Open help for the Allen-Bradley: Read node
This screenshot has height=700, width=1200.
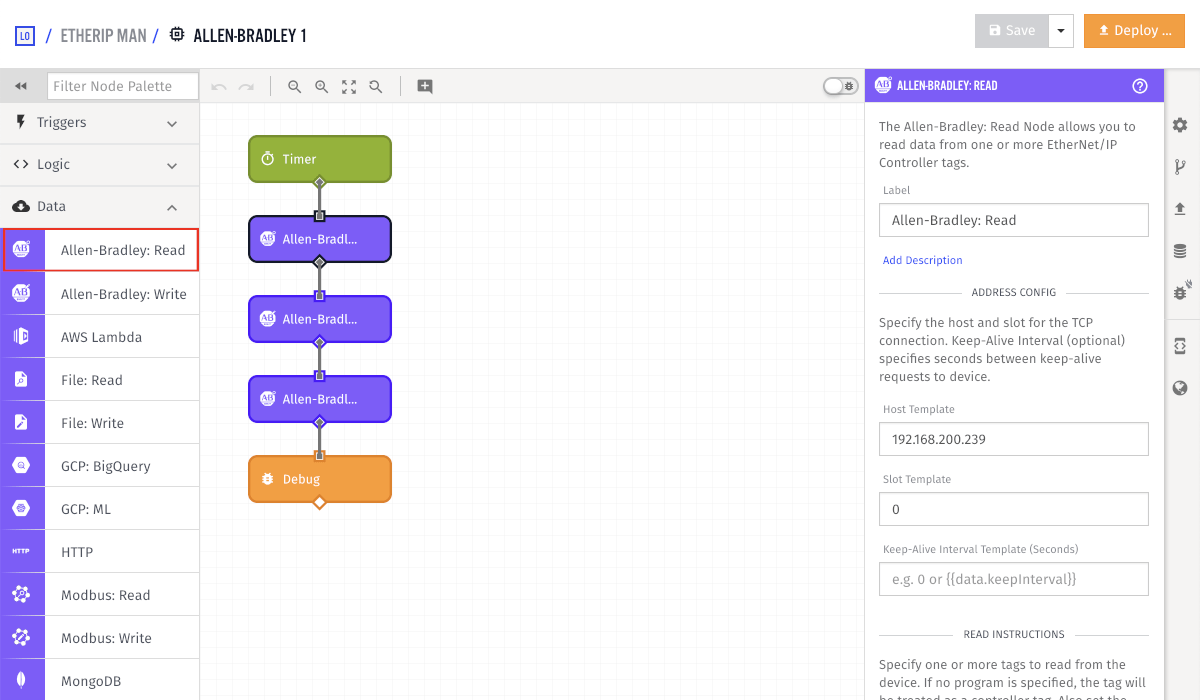[x=1140, y=86]
